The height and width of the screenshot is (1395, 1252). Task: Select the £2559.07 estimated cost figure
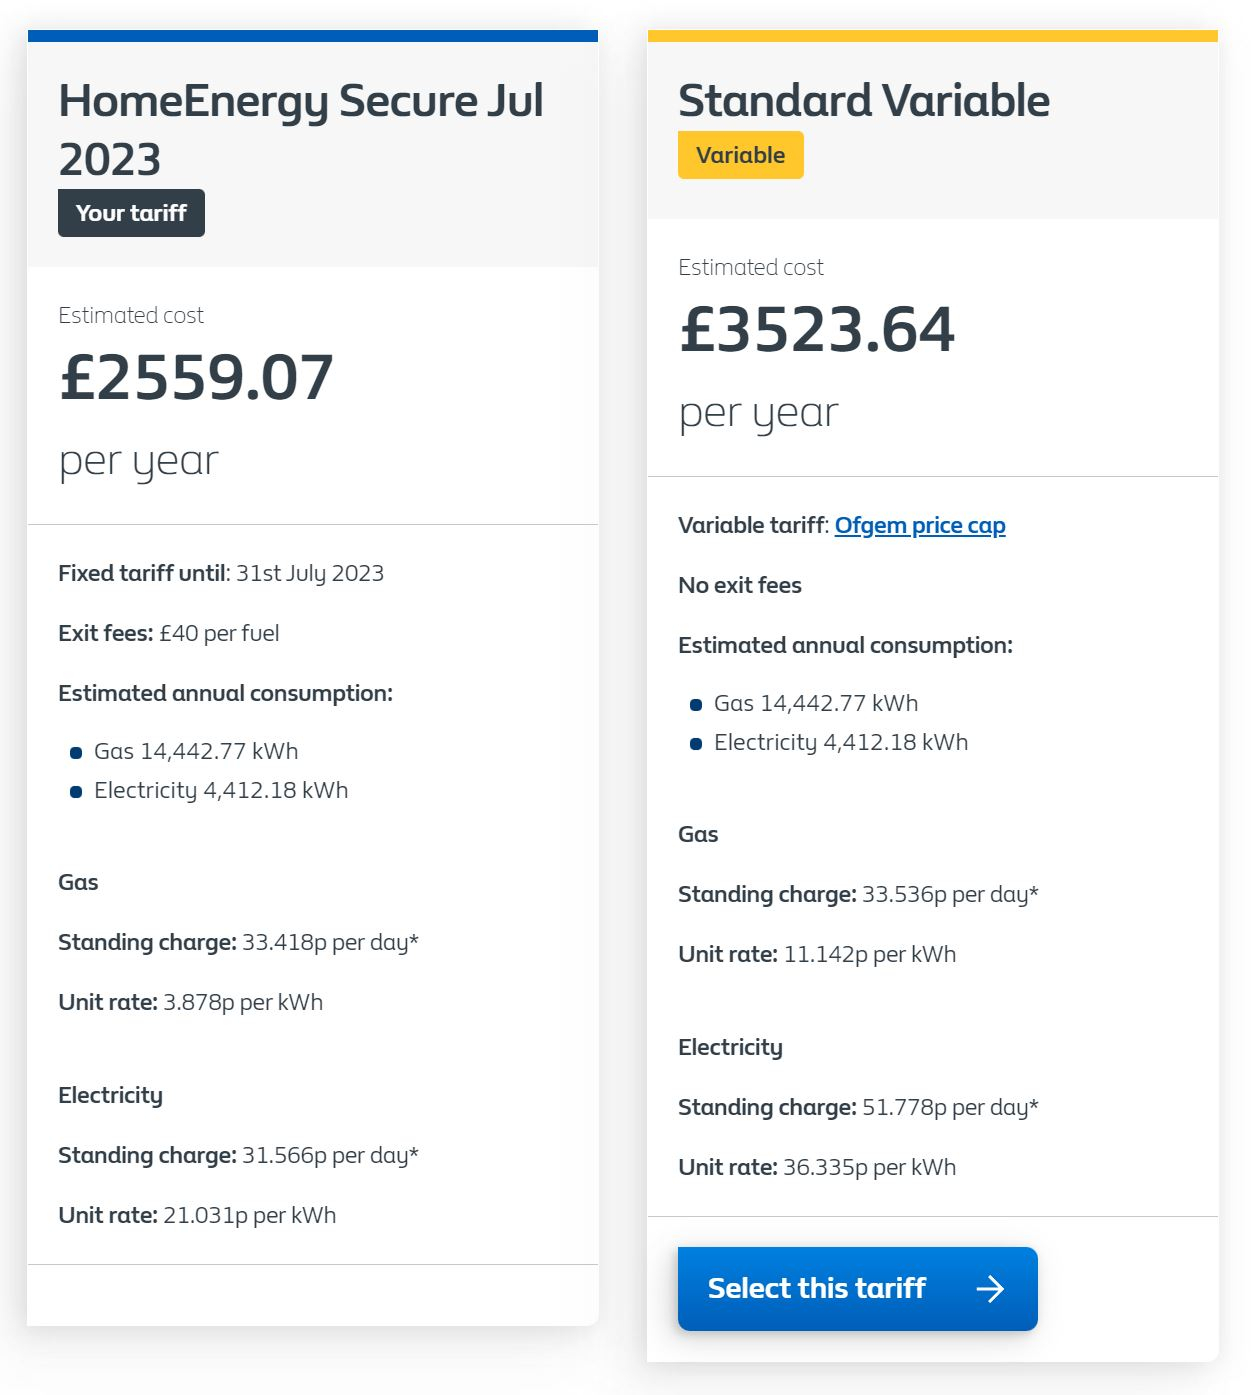tap(196, 377)
